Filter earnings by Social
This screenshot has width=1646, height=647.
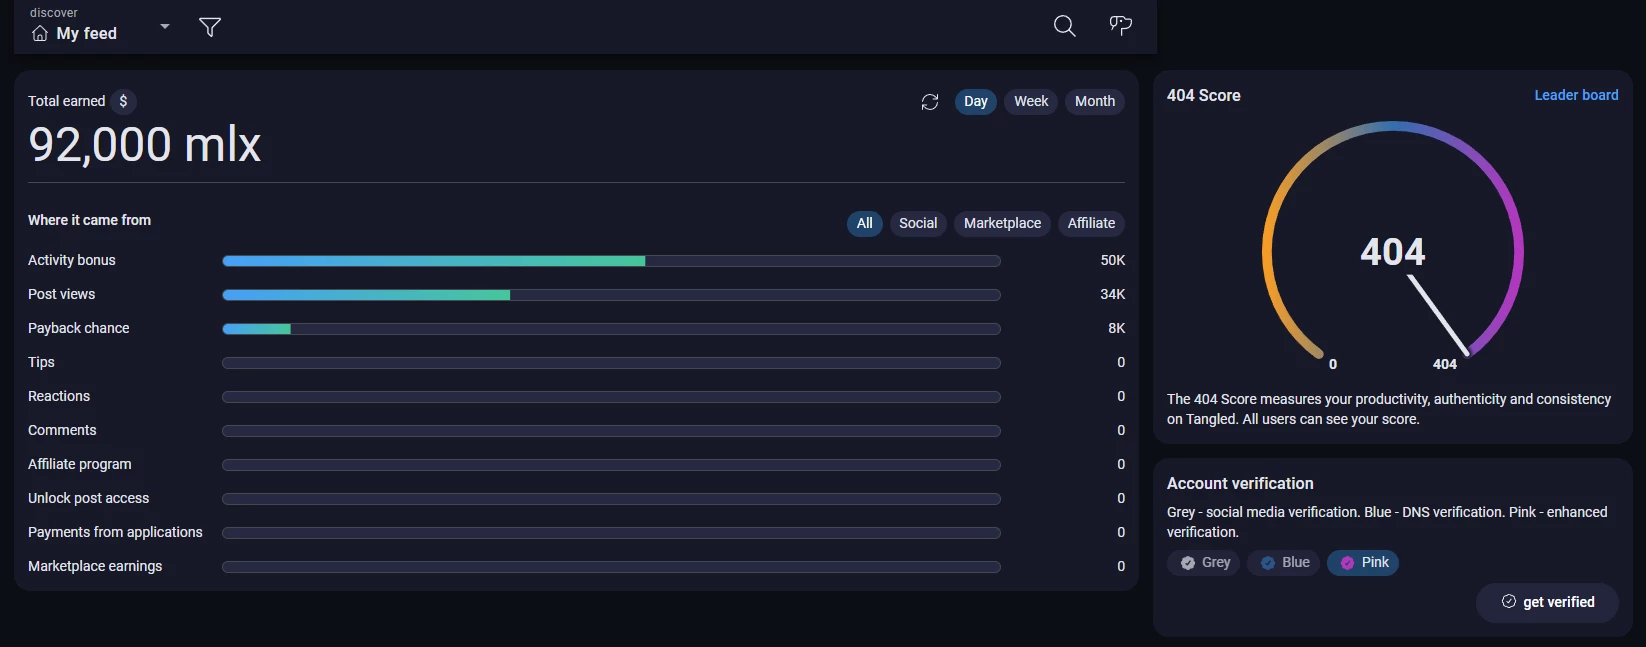coord(918,223)
